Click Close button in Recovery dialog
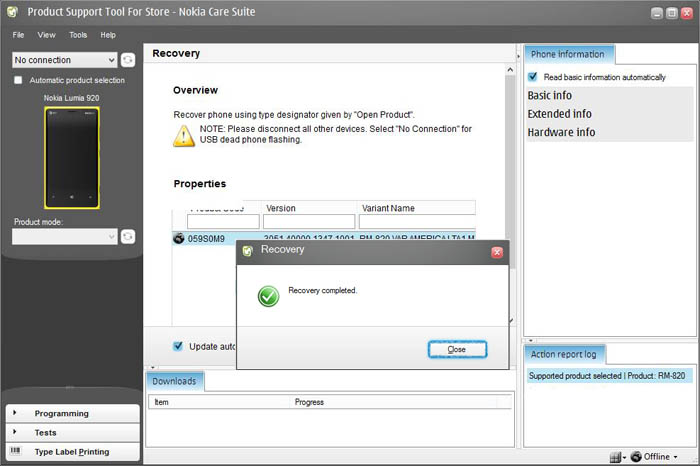 [457, 350]
